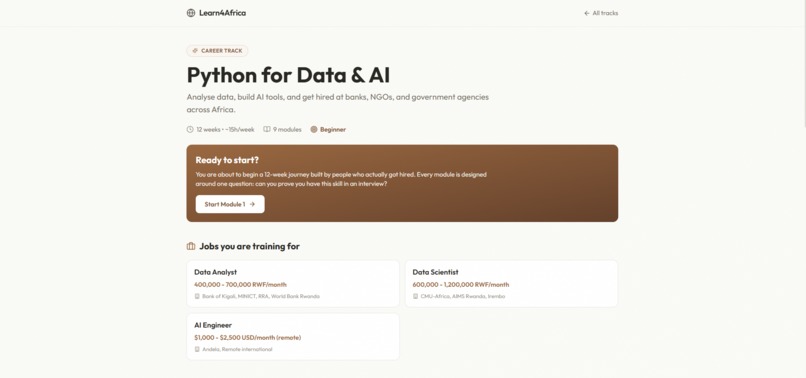Click the clock icon next to 12 weeks
This screenshot has height=378, width=806.
tap(190, 130)
